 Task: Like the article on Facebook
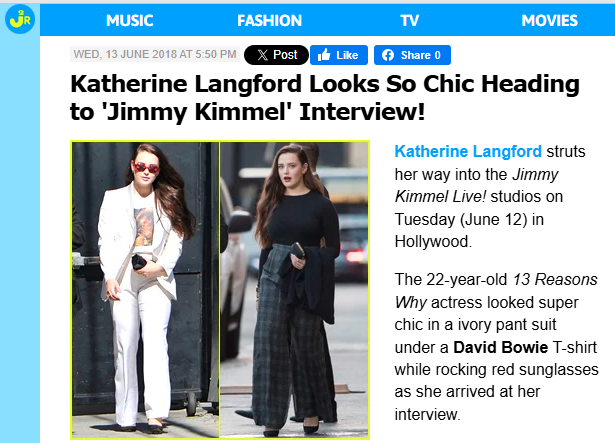339,55
